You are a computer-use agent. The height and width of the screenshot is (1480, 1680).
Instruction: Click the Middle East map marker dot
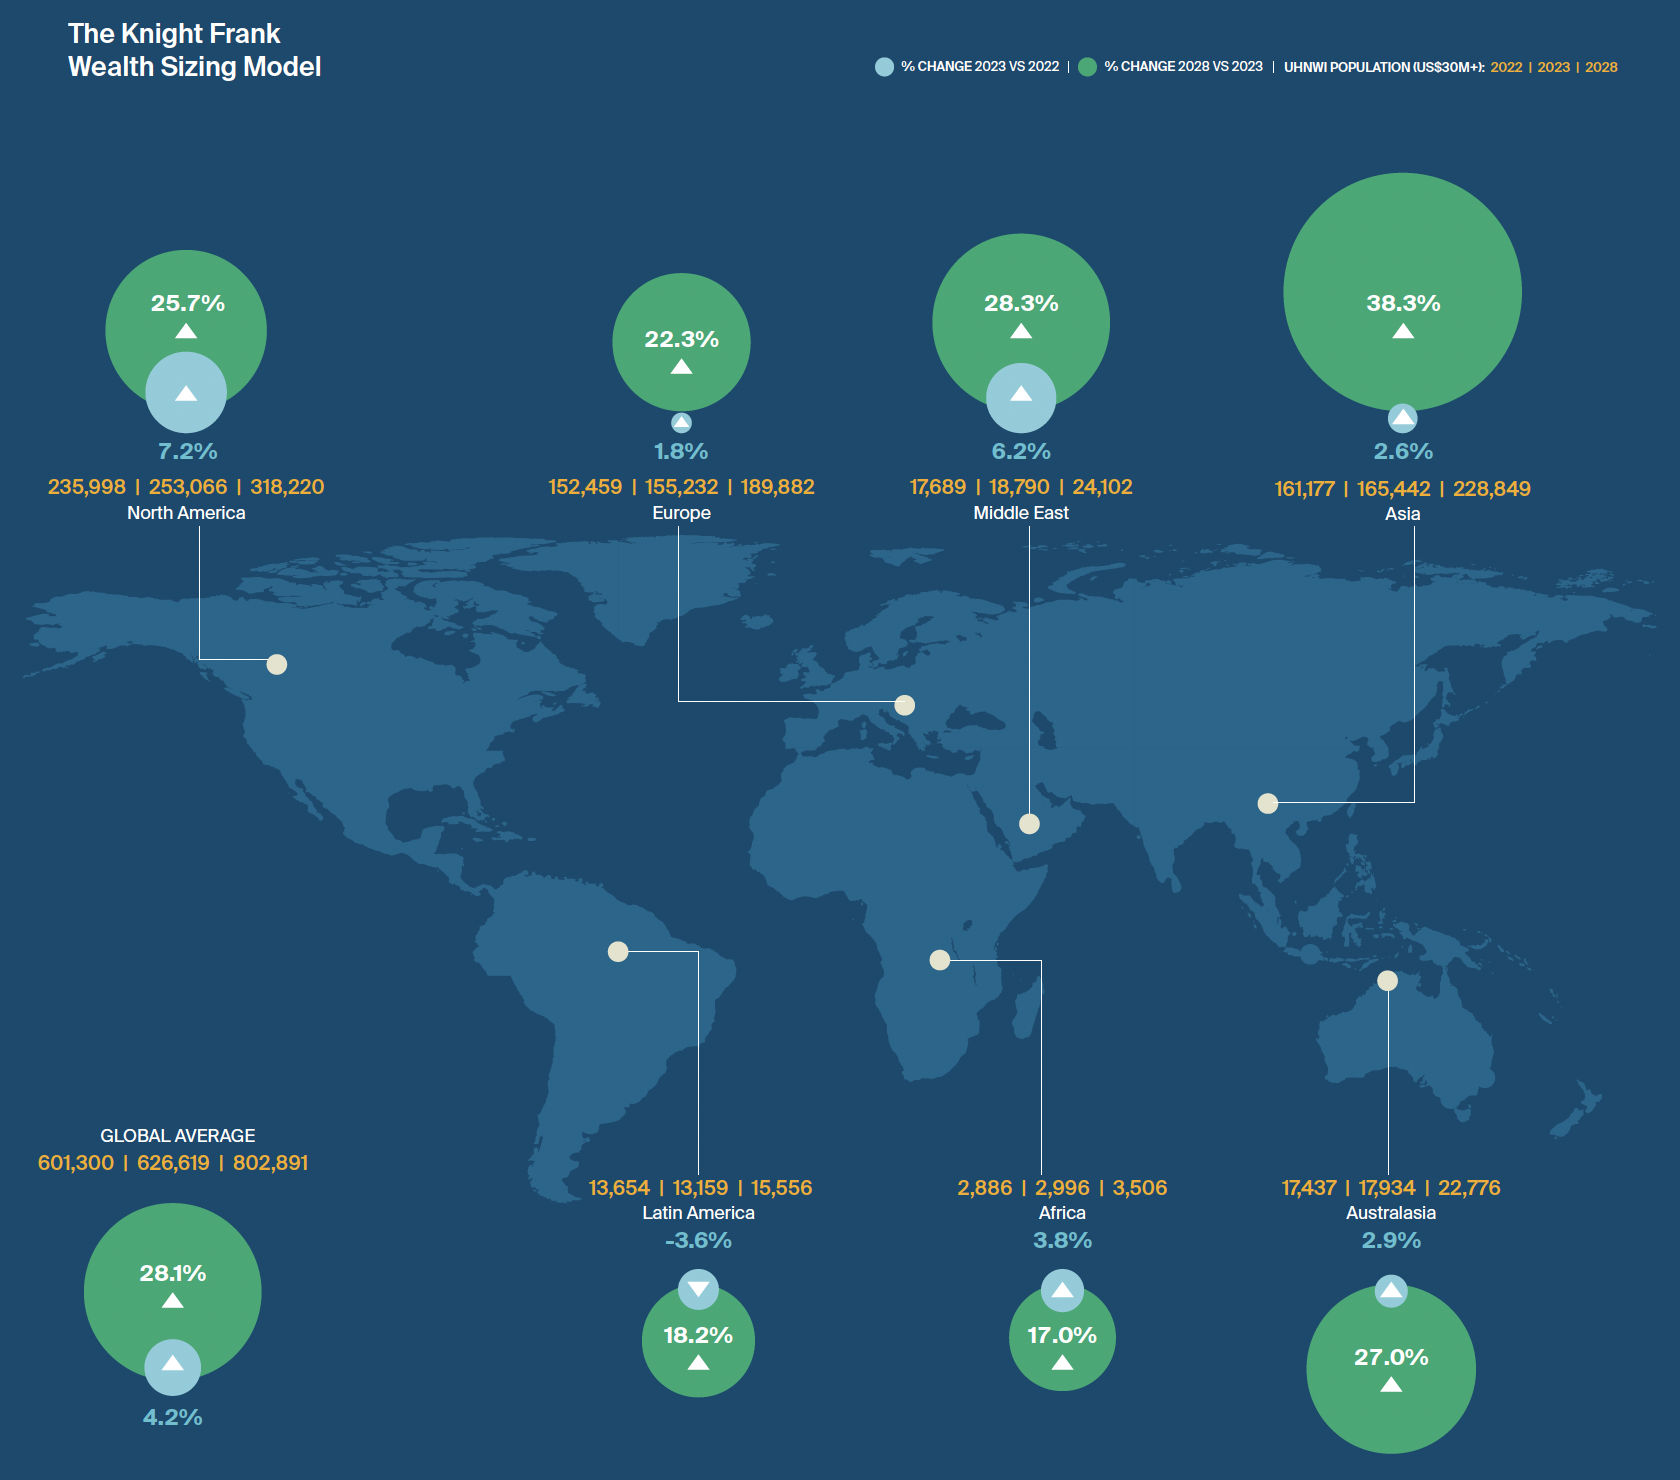pyautogui.click(x=1029, y=824)
